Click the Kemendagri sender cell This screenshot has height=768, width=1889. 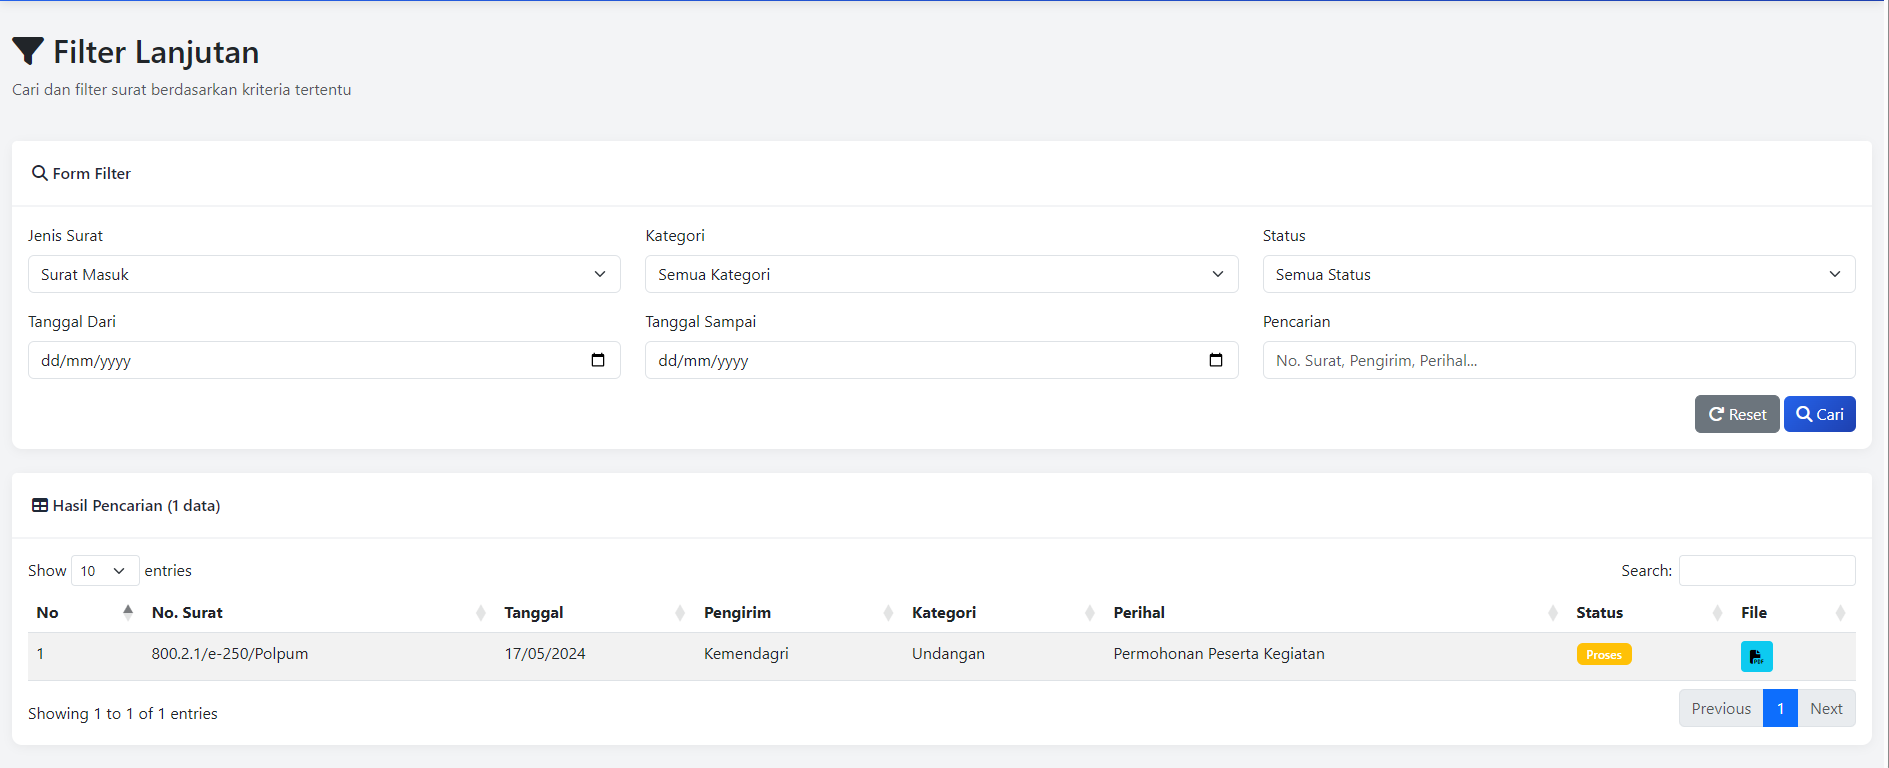point(746,653)
